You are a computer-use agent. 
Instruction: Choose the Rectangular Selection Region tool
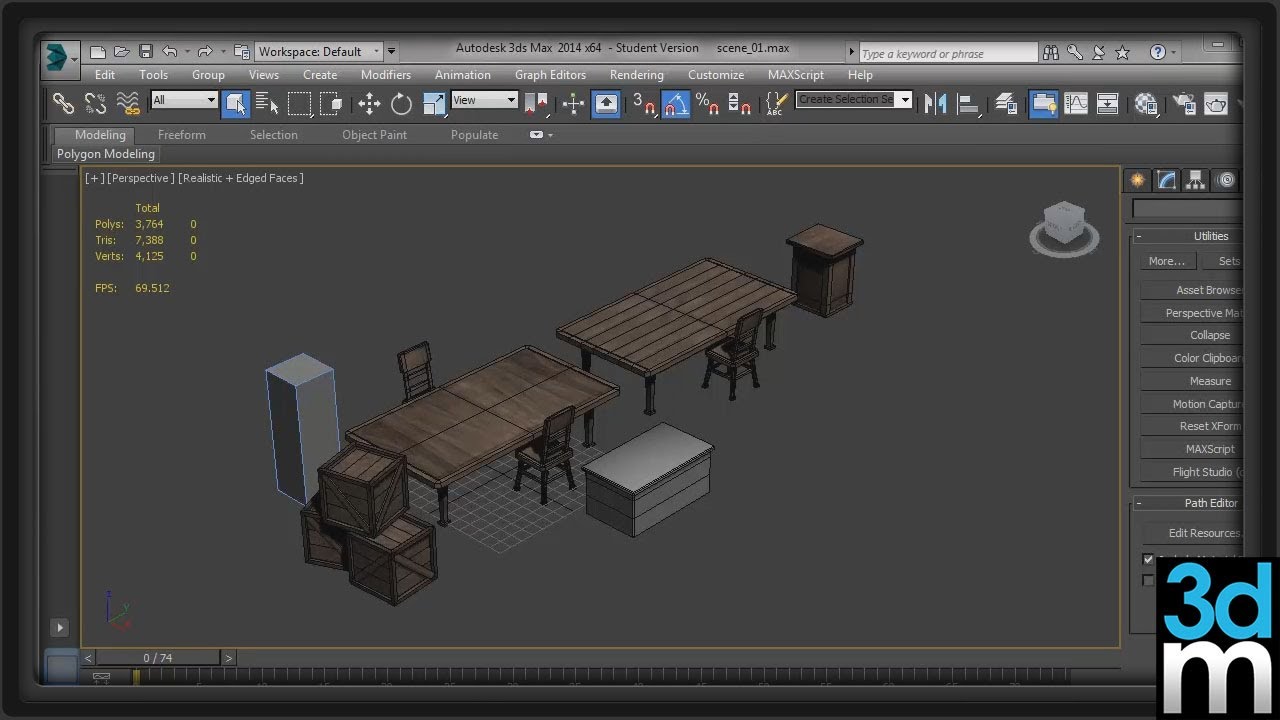point(299,103)
